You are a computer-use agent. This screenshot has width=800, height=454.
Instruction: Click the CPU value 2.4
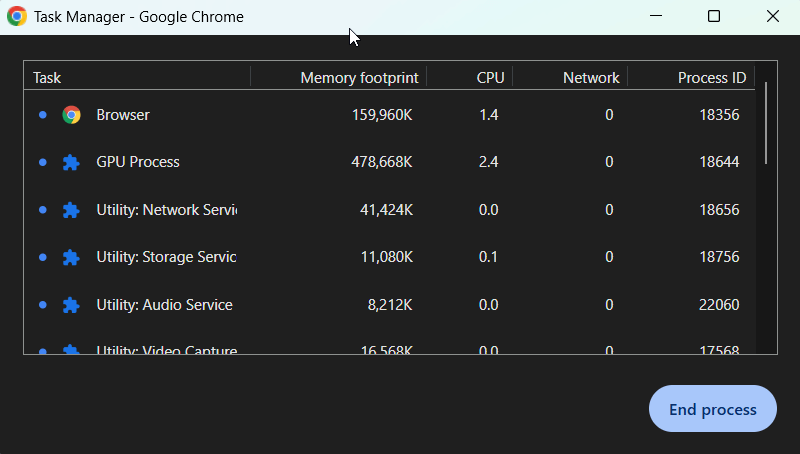click(488, 162)
